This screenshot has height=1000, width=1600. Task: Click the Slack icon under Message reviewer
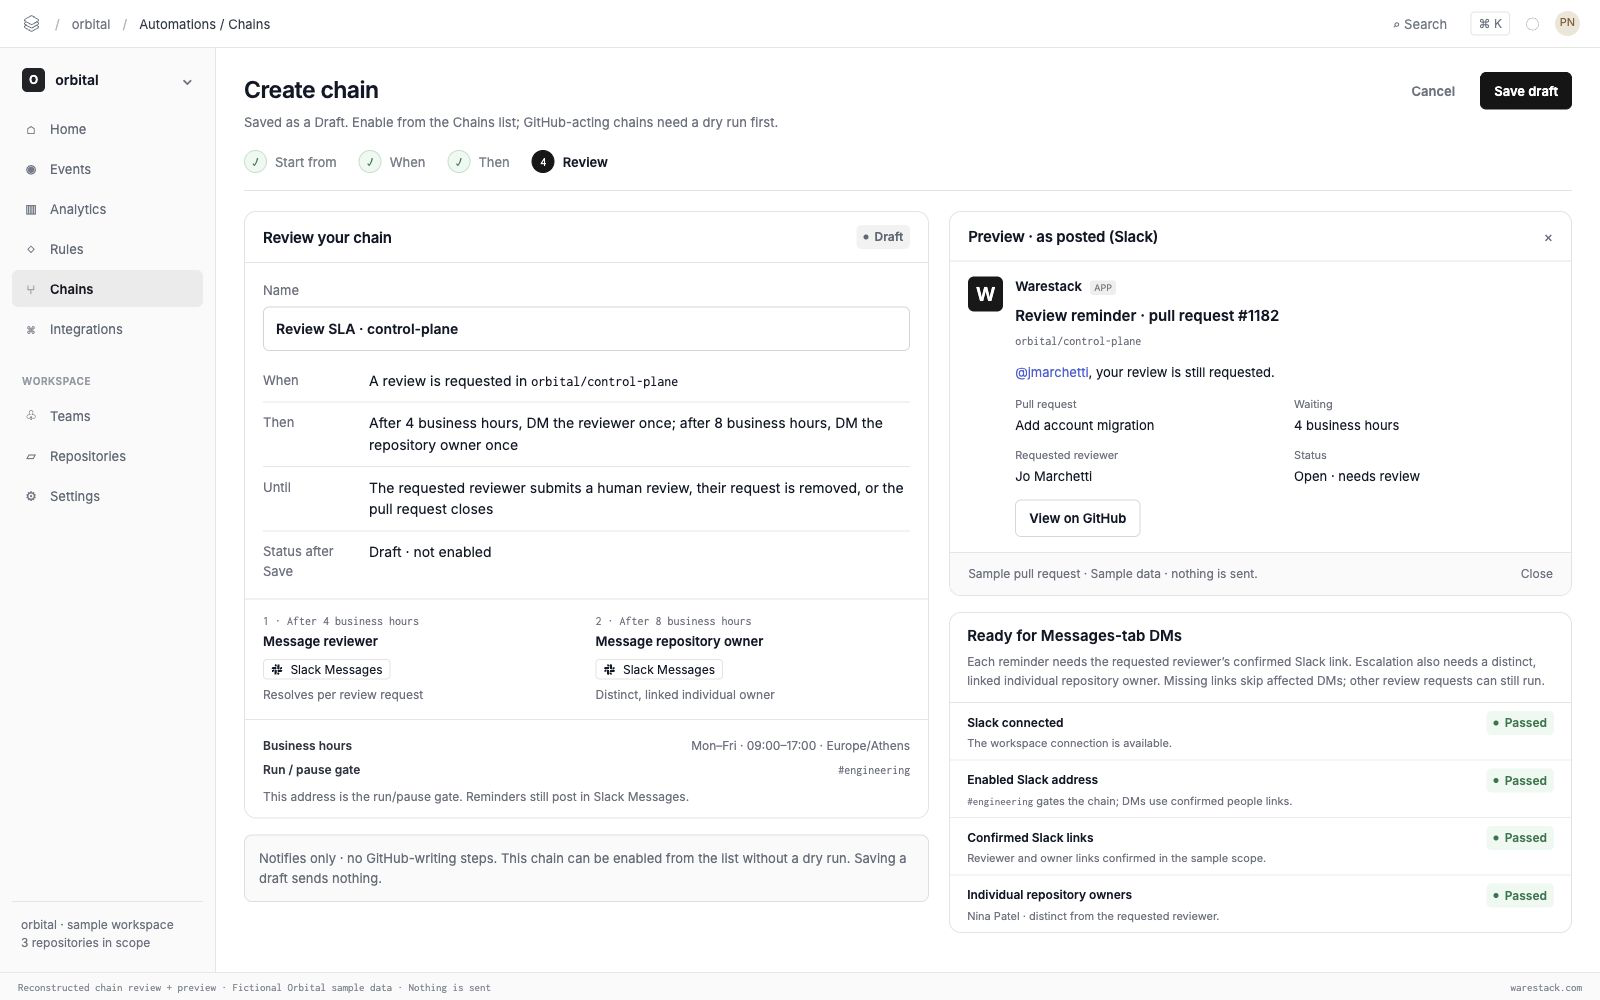click(277, 670)
